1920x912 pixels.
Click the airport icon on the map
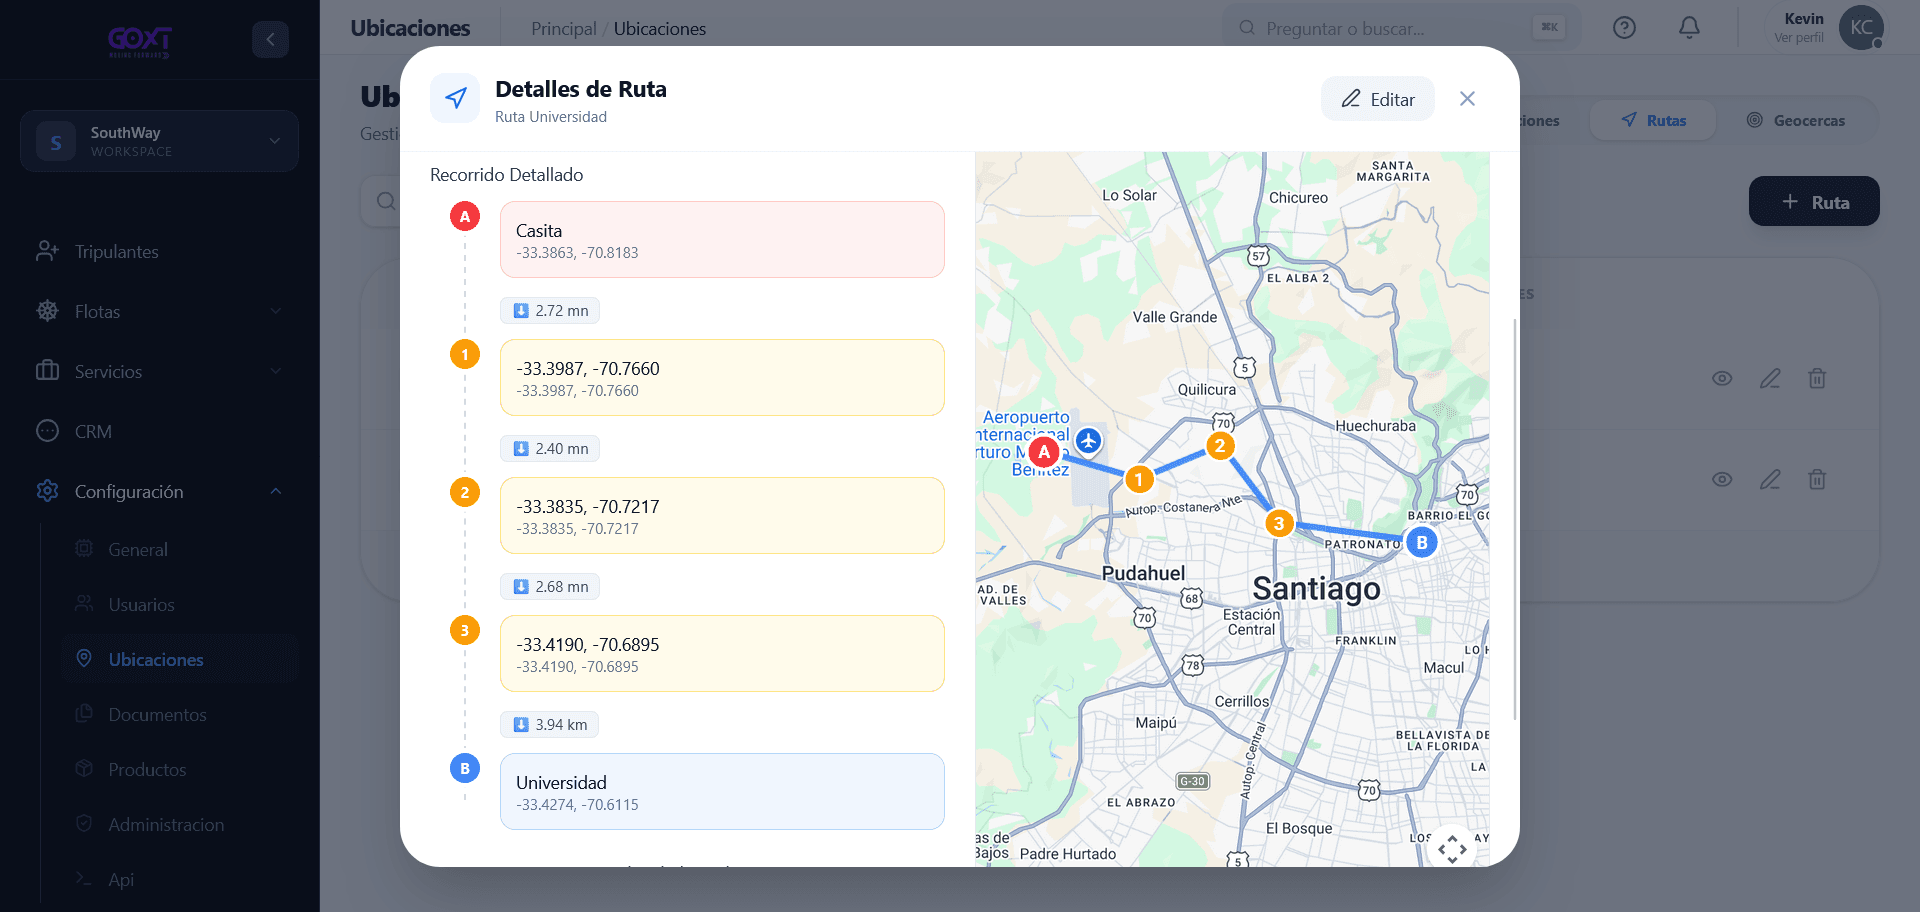[x=1089, y=440]
